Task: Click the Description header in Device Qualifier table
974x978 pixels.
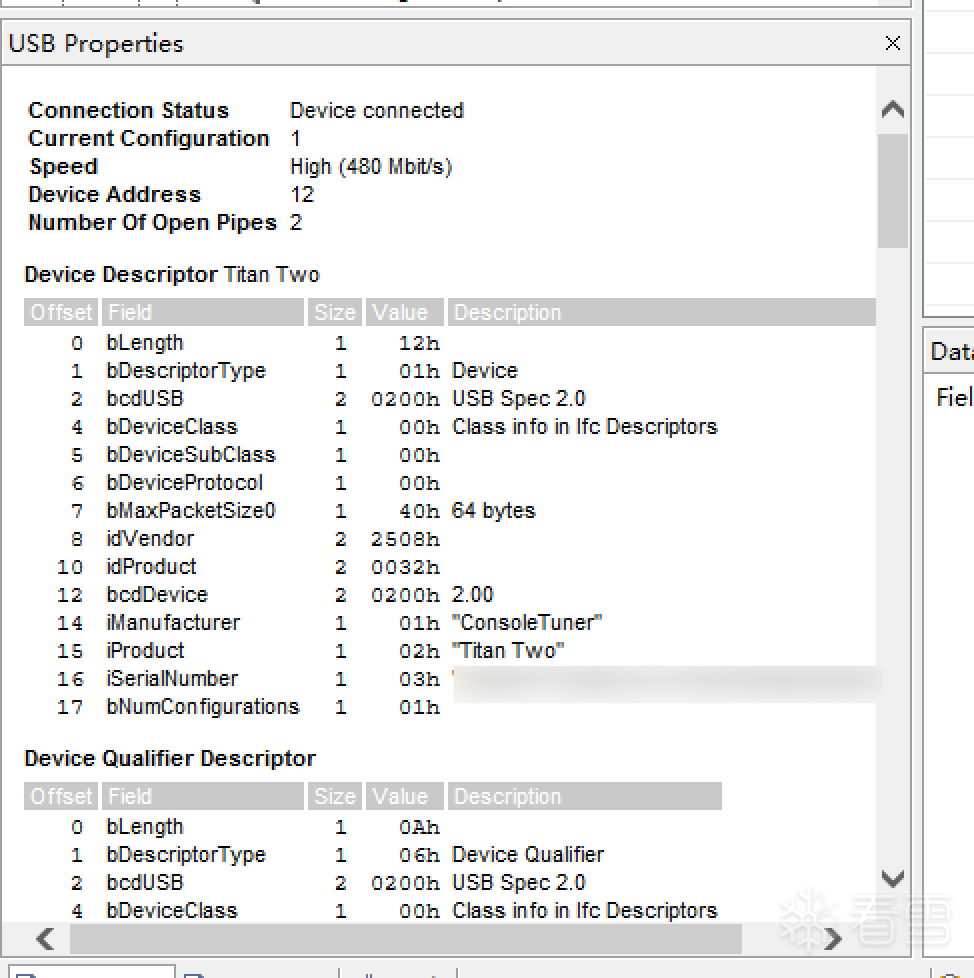Action: coord(585,796)
